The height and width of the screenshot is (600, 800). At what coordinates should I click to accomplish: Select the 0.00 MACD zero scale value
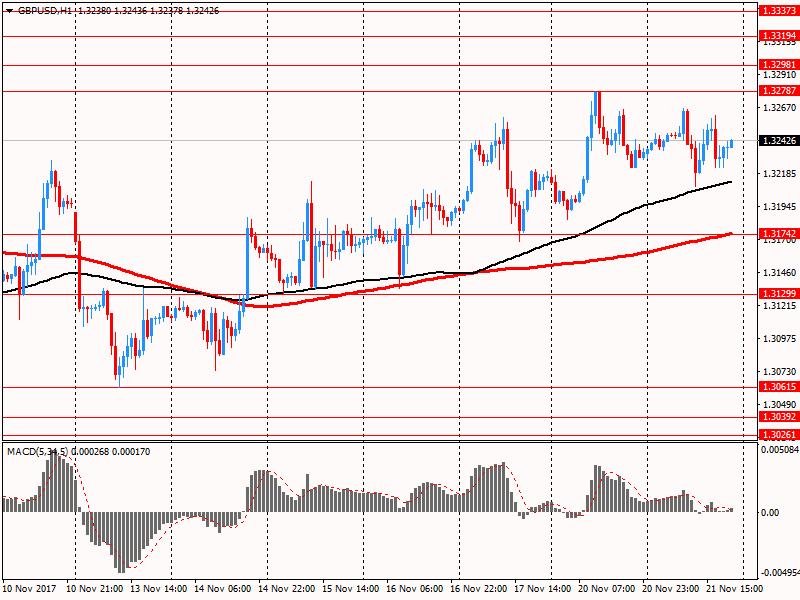coord(770,513)
